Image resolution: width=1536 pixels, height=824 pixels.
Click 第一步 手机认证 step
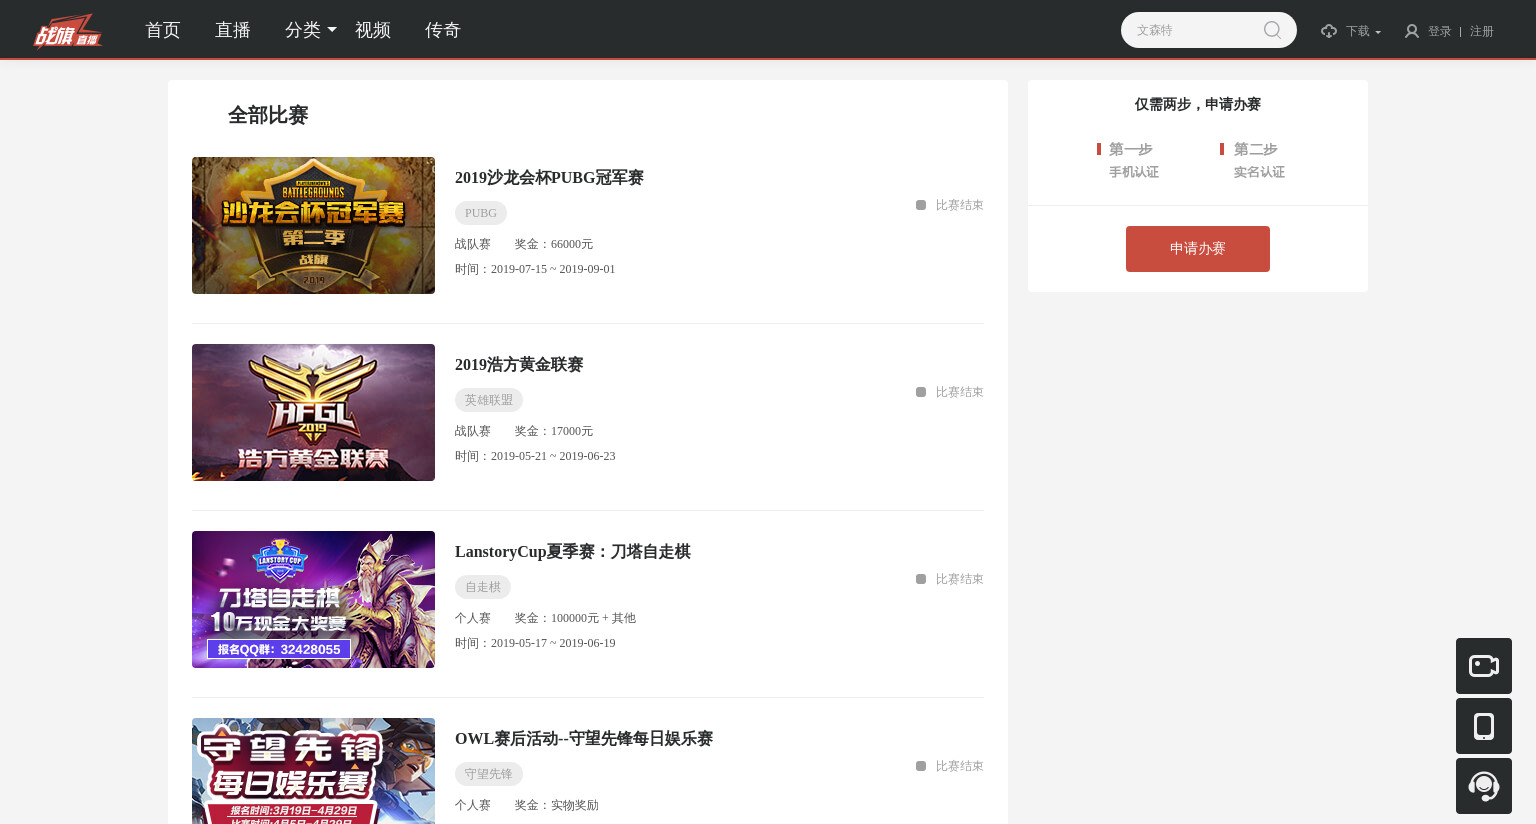click(1129, 160)
